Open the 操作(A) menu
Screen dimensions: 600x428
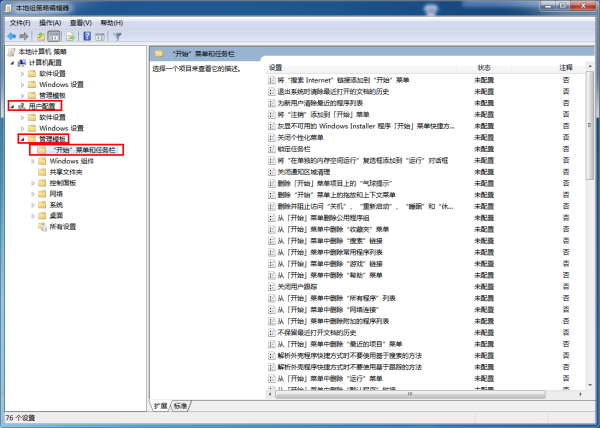[x=50, y=23]
